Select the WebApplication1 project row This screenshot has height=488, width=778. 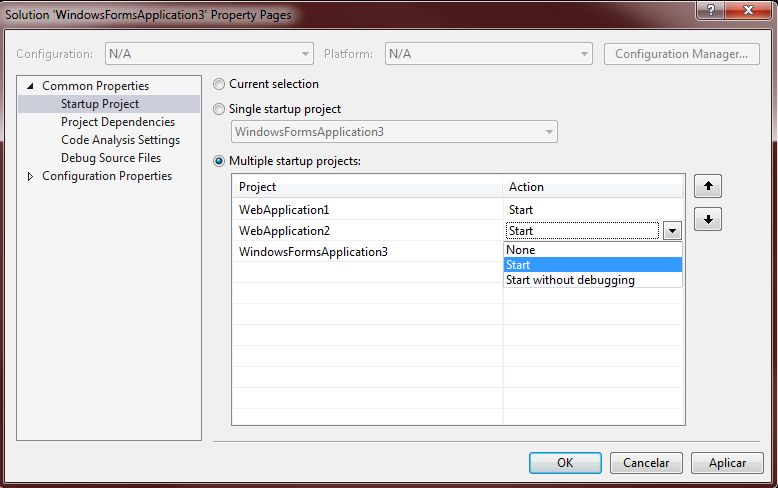(367, 210)
